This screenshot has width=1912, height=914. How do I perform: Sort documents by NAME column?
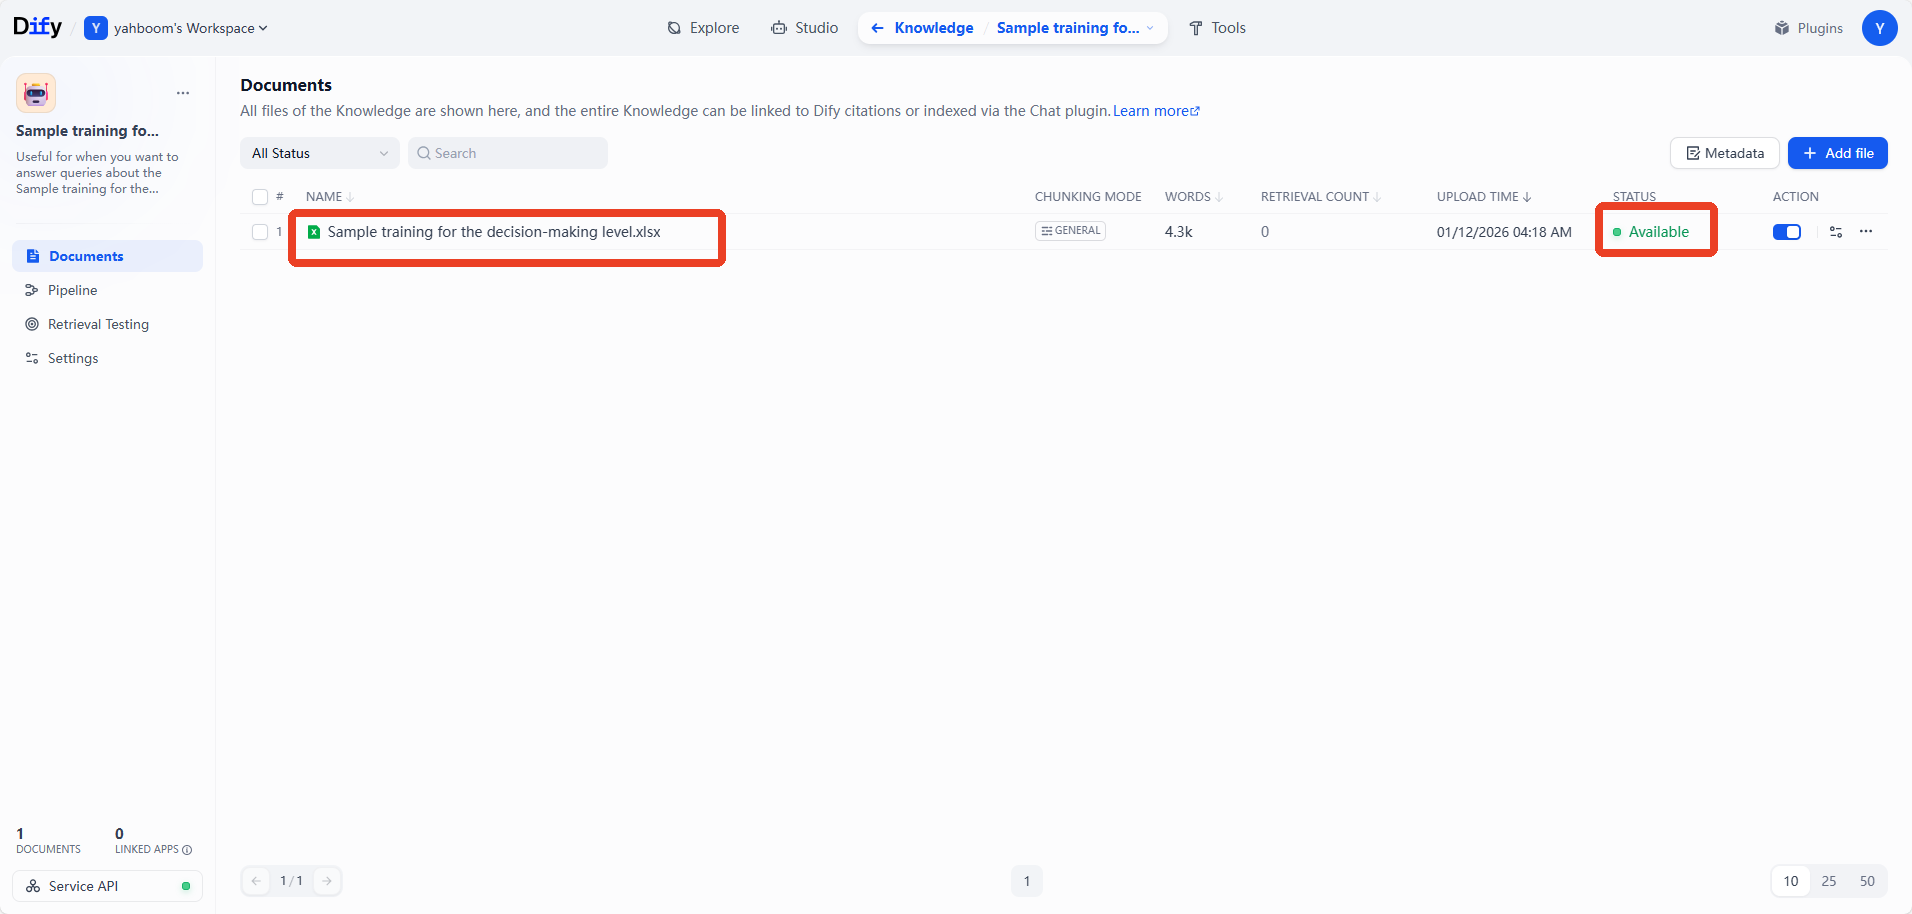point(330,197)
